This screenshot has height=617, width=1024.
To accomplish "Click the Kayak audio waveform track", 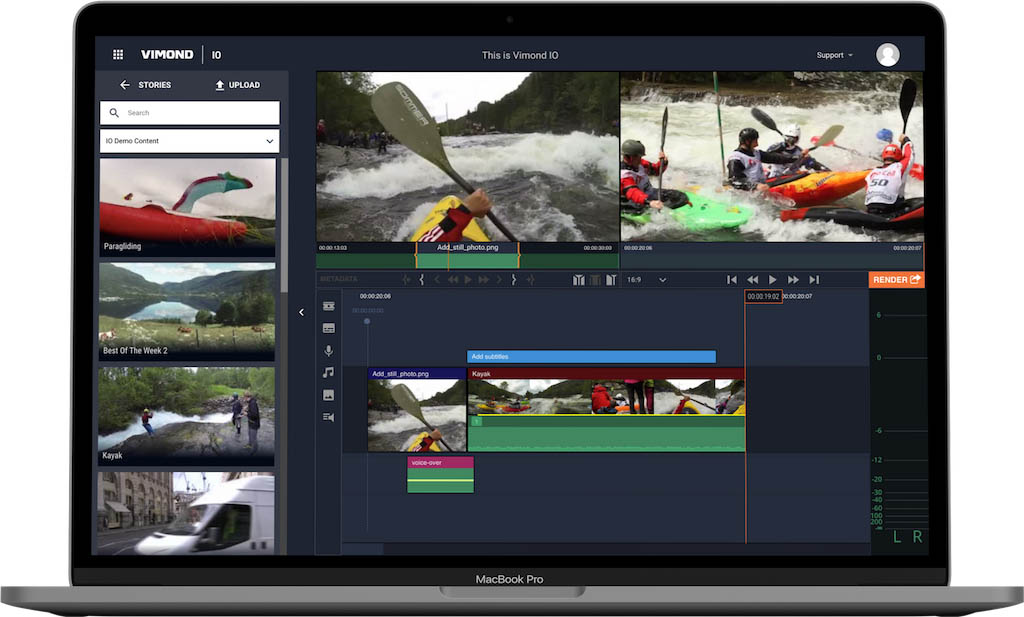I will pyautogui.click(x=606, y=434).
